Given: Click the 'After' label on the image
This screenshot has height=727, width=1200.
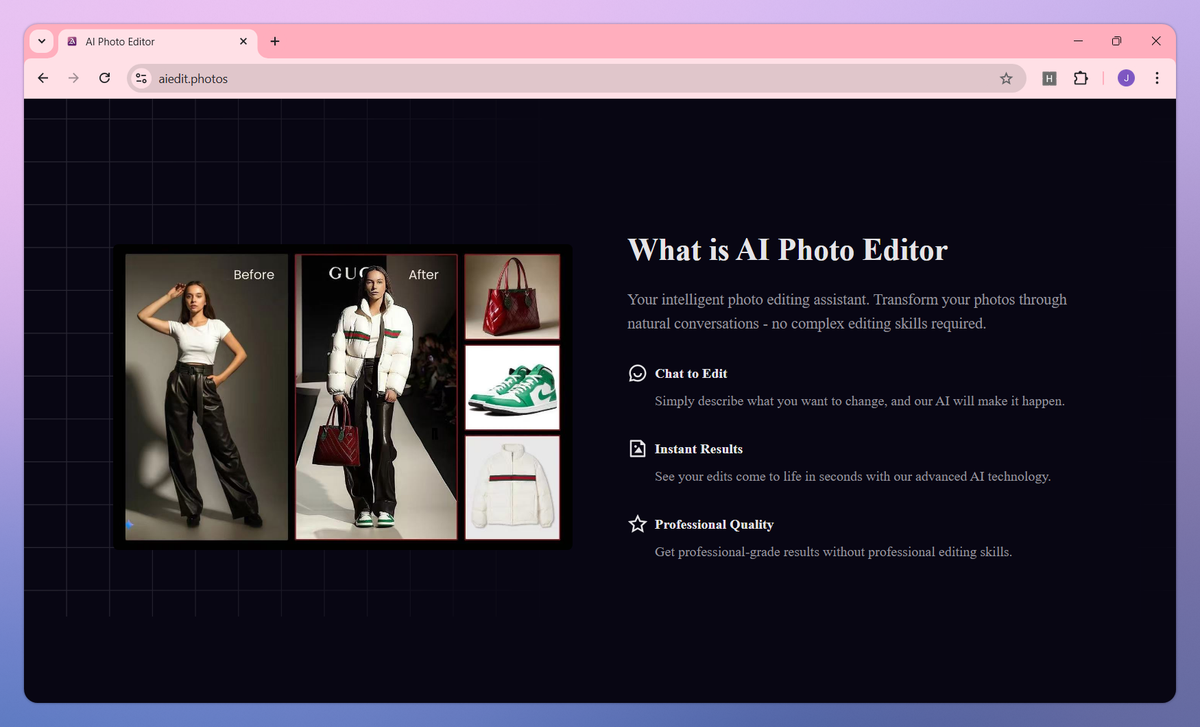Looking at the screenshot, I should coord(424,274).
